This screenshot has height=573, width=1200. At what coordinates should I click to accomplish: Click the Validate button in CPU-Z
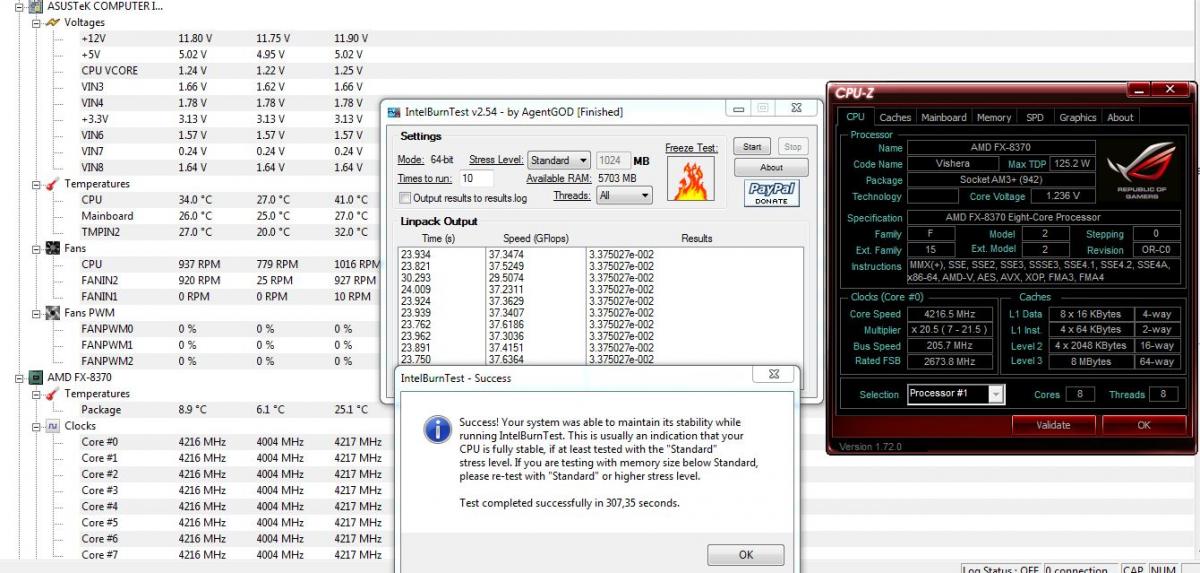pyautogui.click(x=1054, y=424)
